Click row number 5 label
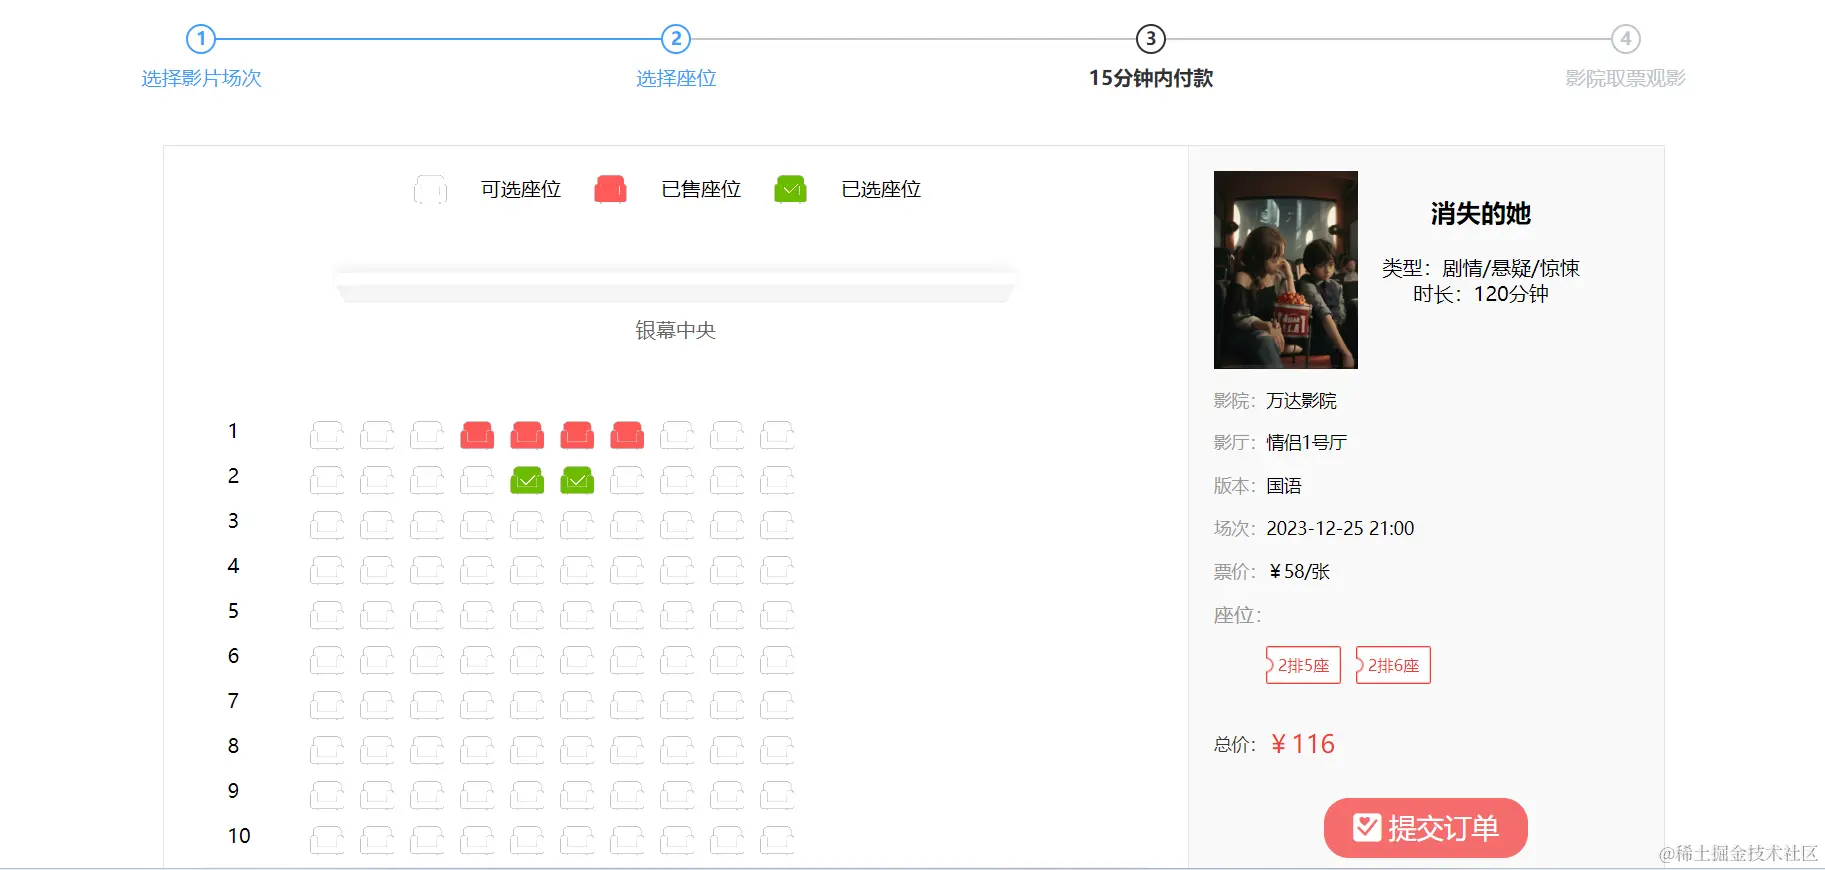1825x870 pixels. point(233,611)
